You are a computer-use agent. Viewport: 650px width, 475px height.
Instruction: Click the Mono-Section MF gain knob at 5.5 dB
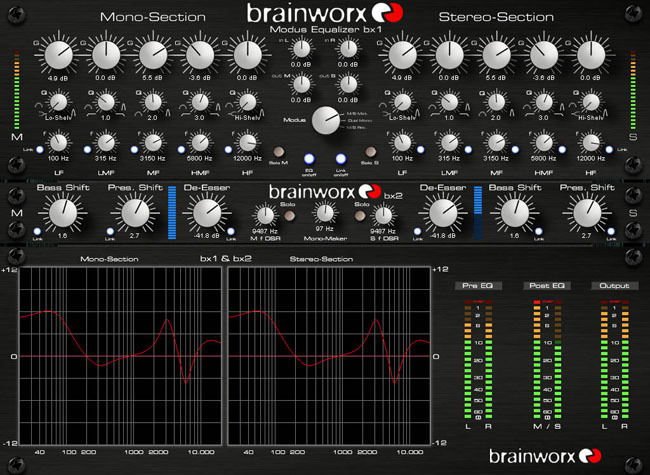(x=153, y=55)
